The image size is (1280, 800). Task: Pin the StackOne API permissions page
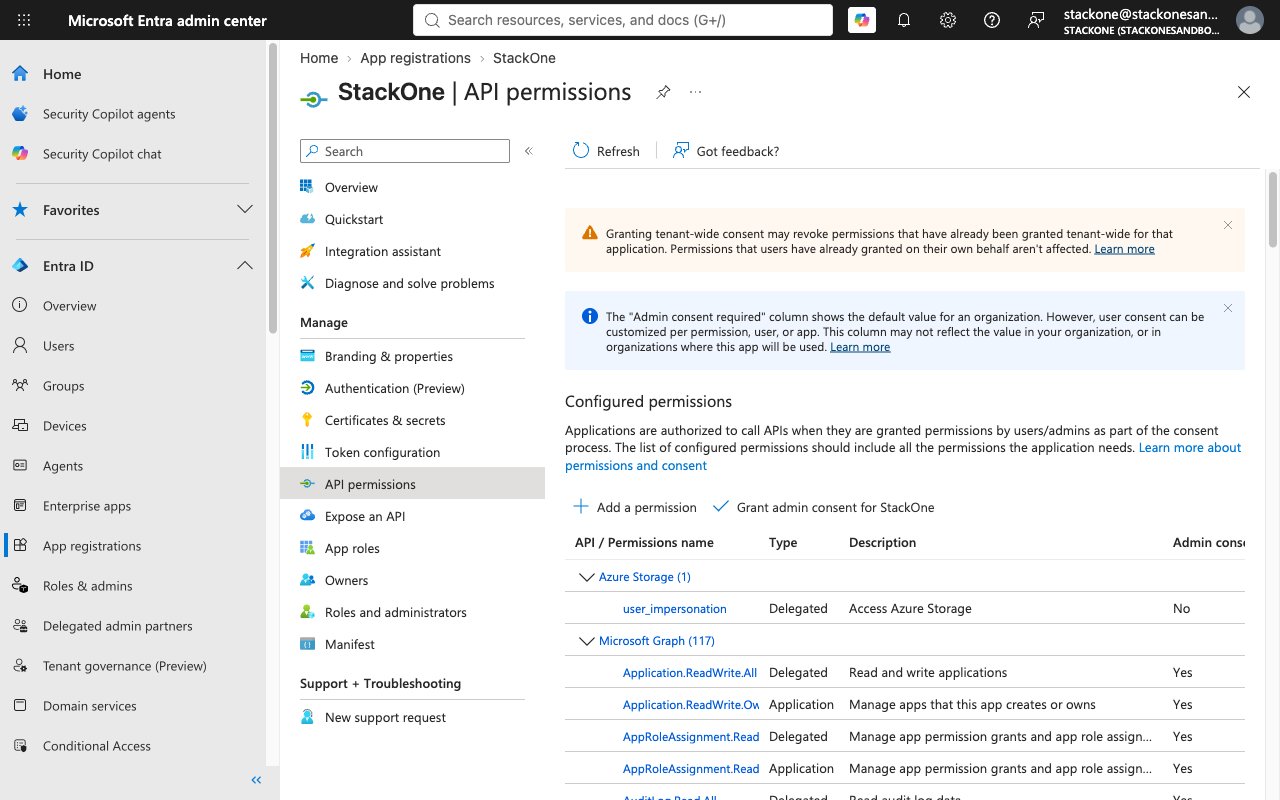click(x=663, y=92)
